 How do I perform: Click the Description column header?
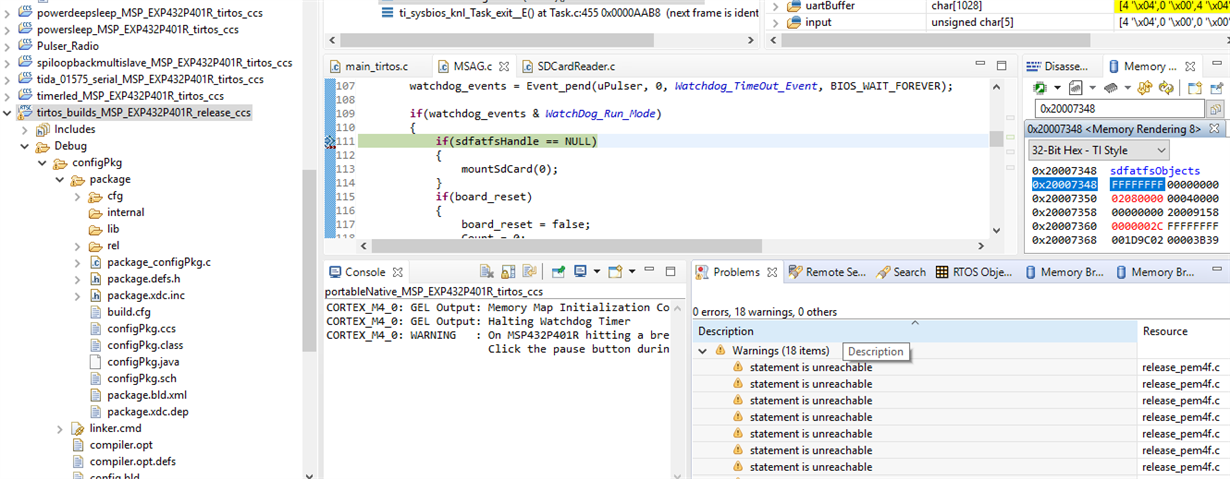tap(726, 331)
